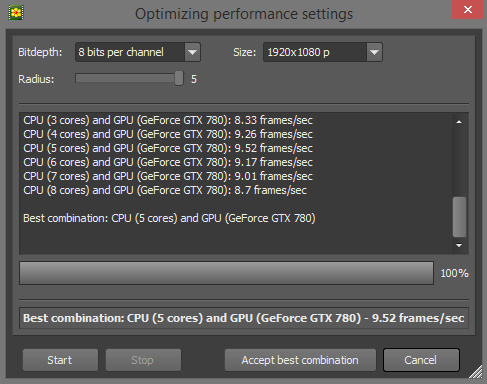The width and height of the screenshot is (487, 384).
Task: Click the app icon in the title bar
Action: pos(16,13)
